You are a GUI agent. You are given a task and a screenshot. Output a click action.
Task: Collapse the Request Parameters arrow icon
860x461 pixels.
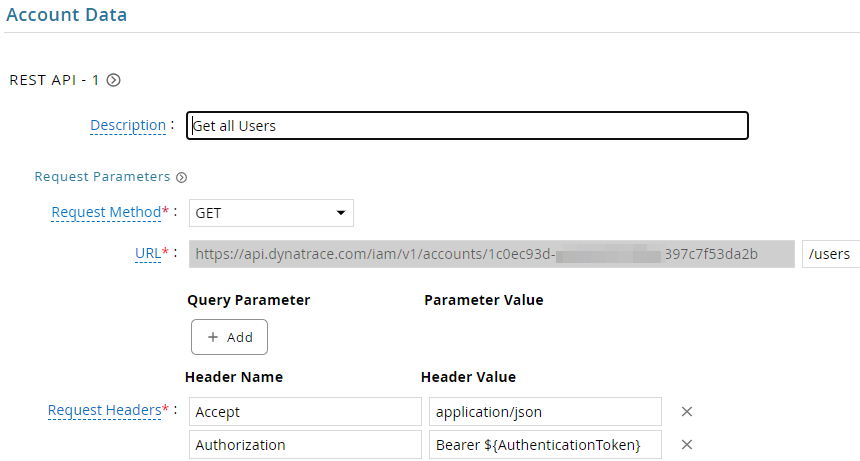pos(182,177)
